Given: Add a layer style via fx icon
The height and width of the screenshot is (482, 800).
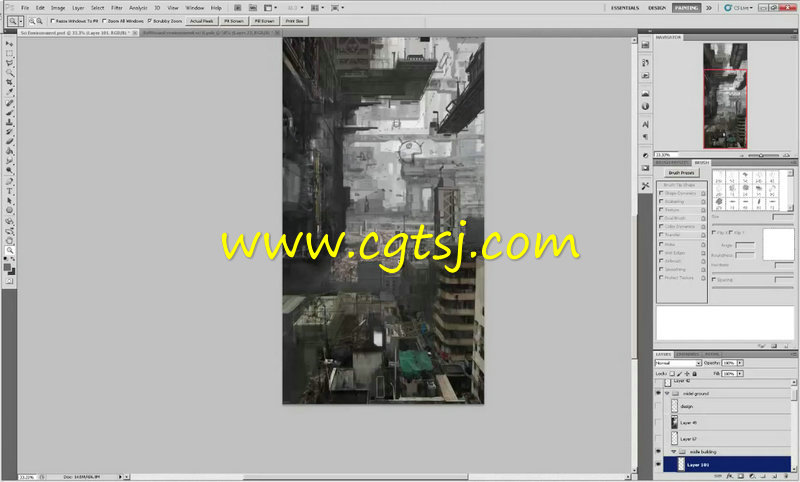Looking at the screenshot, I should coord(731,476).
